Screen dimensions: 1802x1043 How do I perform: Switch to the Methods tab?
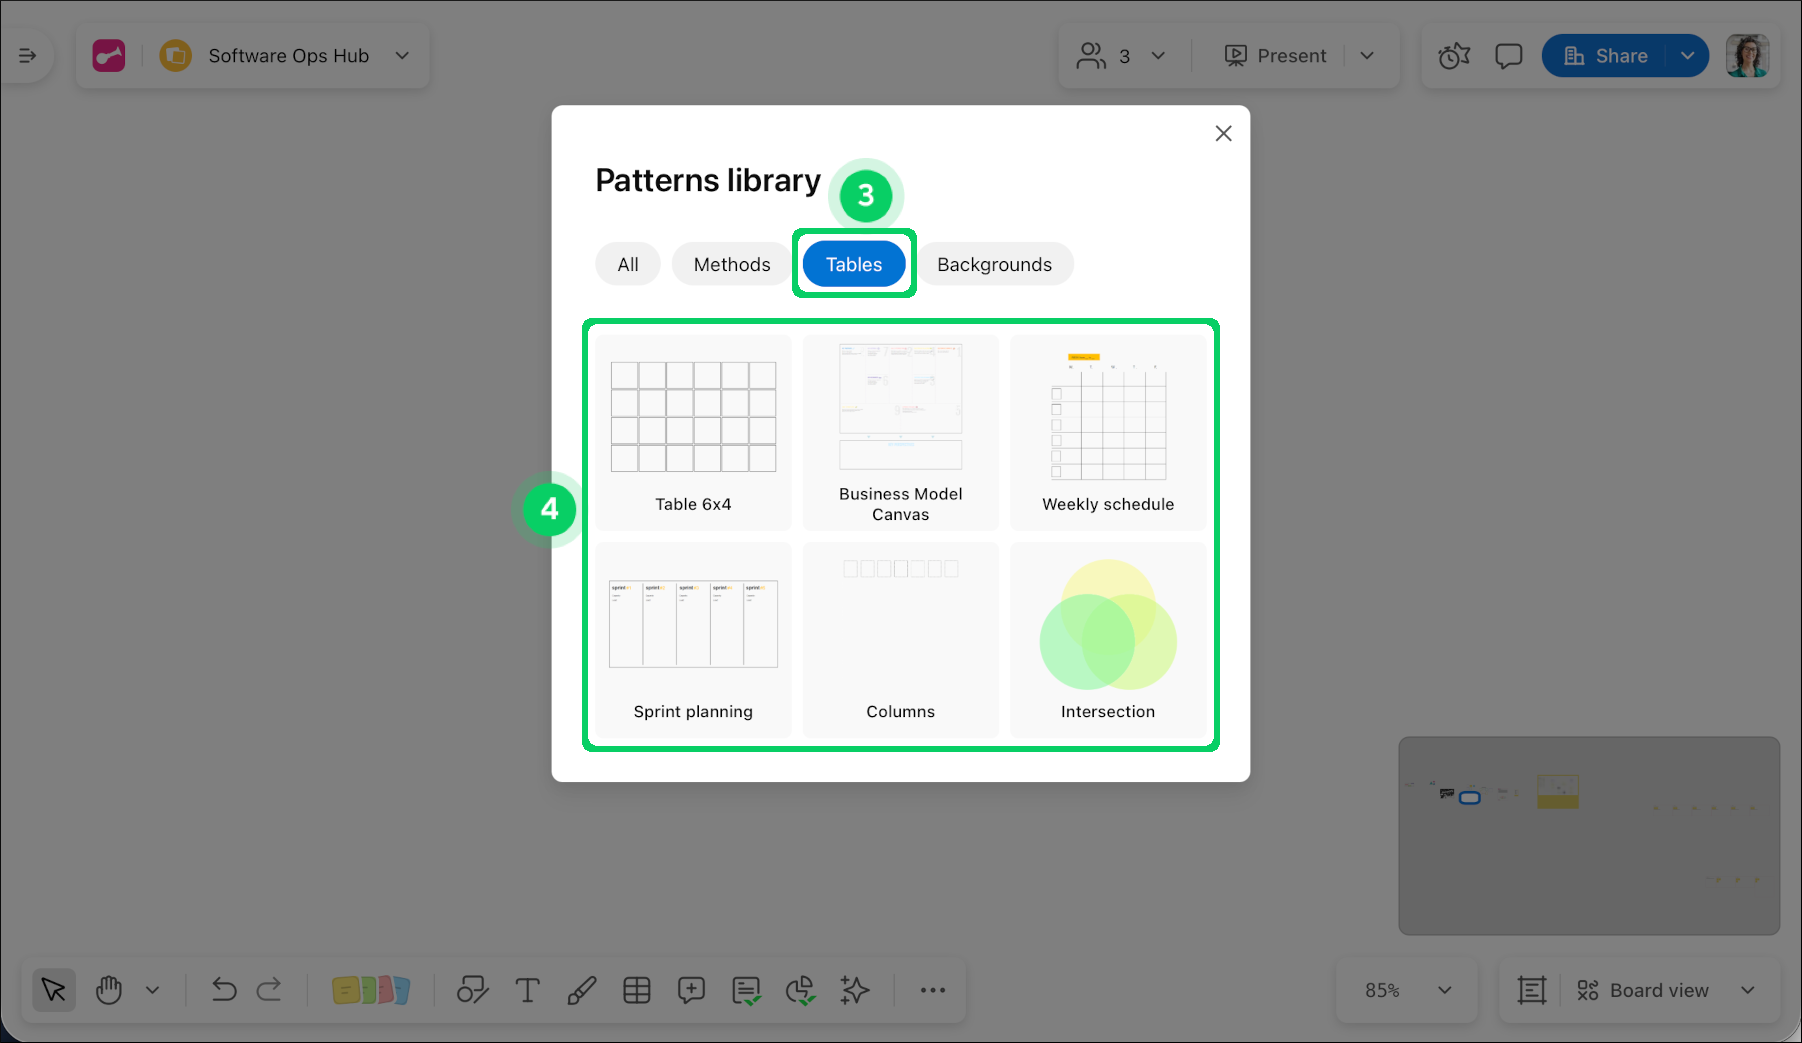tap(731, 265)
